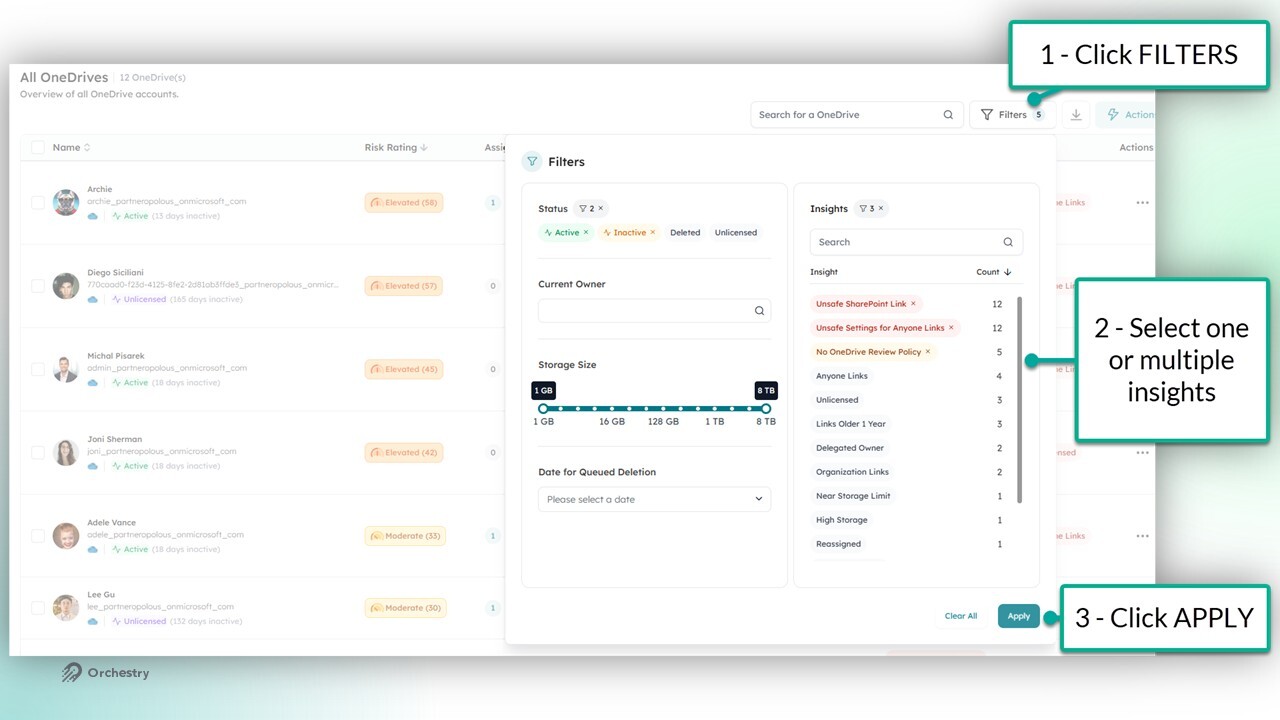Click the Insights search field
This screenshot has width=1280, height=720.
tap(916, 242)
